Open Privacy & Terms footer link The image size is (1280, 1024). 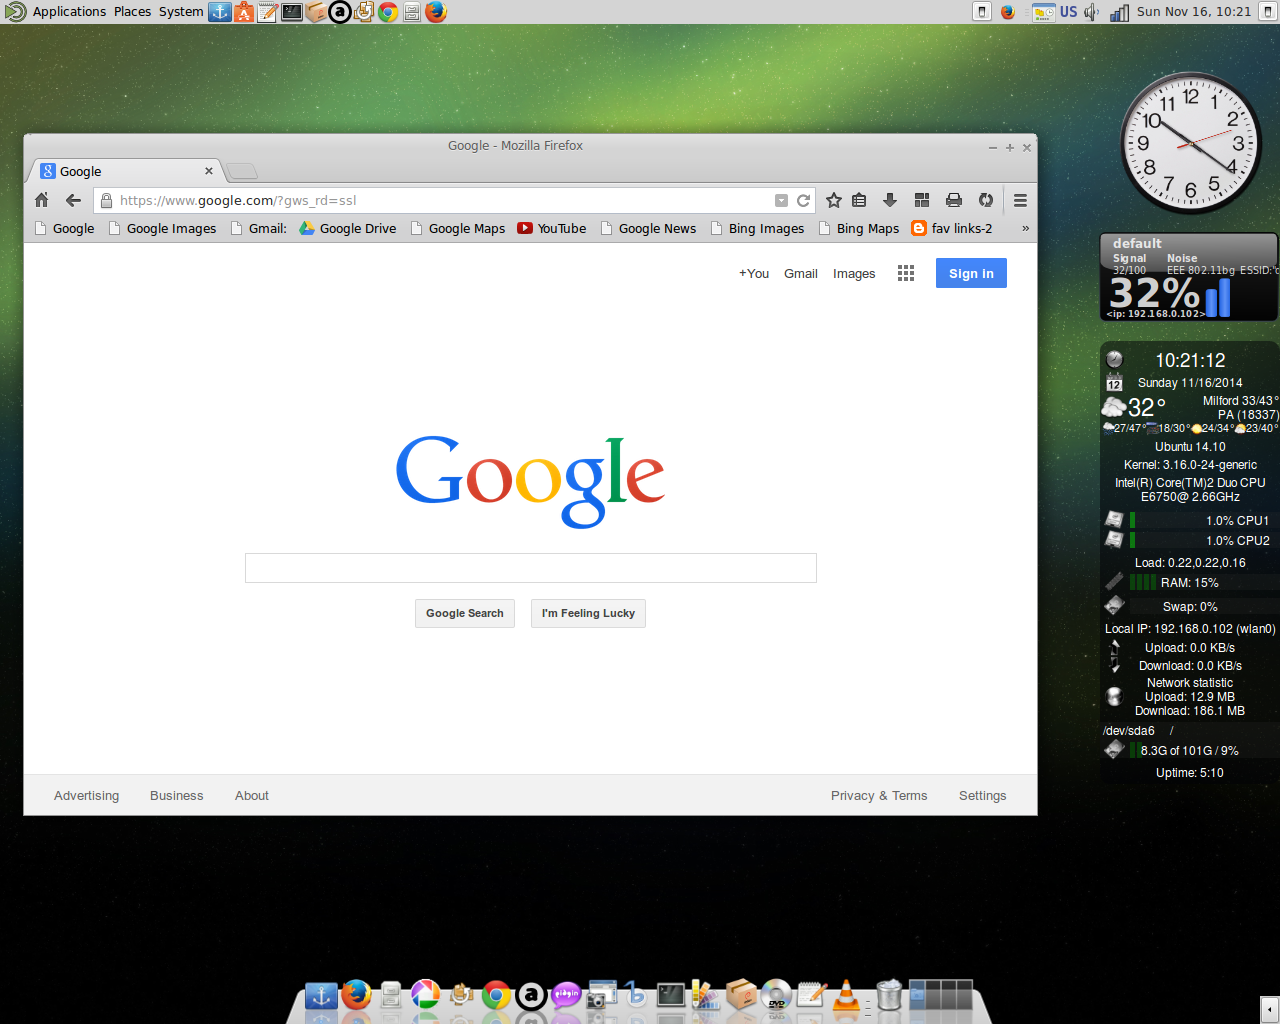879,795
